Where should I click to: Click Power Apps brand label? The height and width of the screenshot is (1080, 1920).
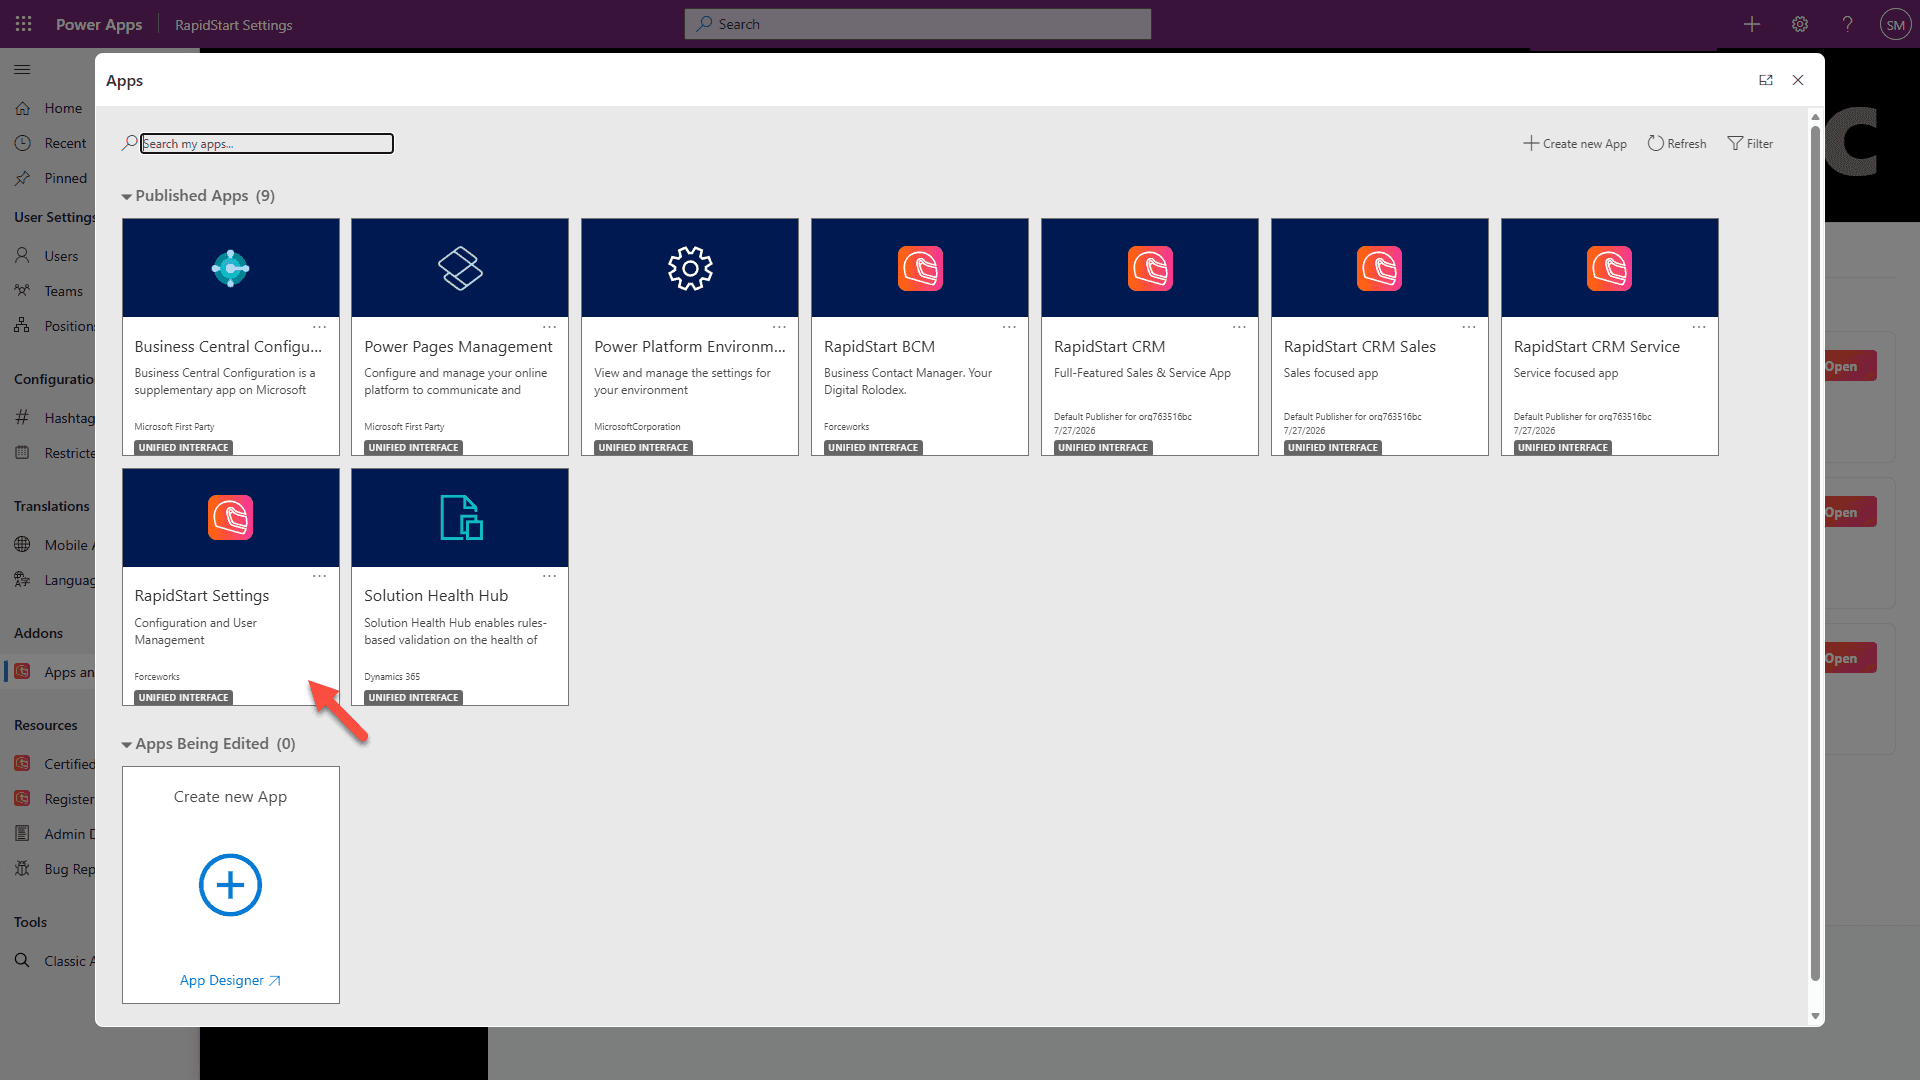(x=99, y=24)
